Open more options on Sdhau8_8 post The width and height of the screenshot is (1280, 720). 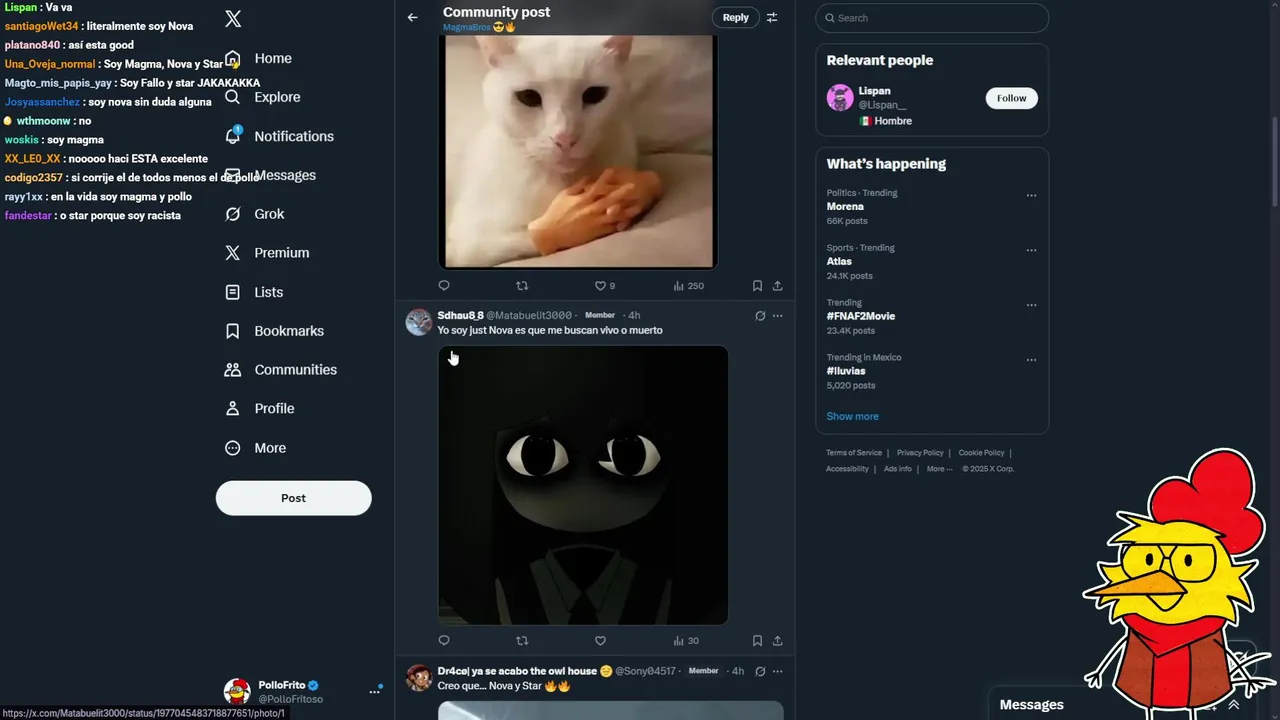coord(777,316)
